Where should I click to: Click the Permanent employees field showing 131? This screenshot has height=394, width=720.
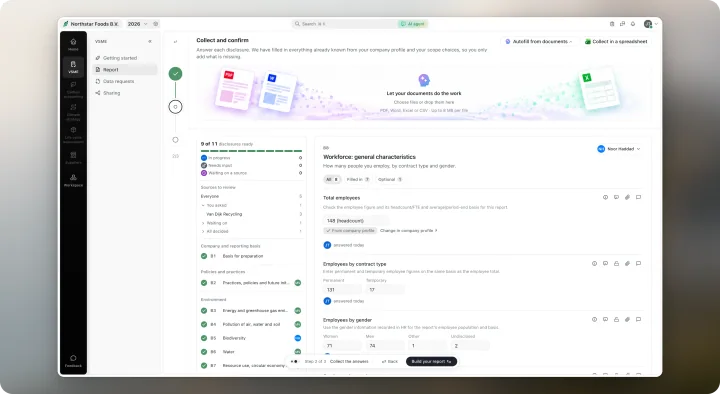click(342, 290)
